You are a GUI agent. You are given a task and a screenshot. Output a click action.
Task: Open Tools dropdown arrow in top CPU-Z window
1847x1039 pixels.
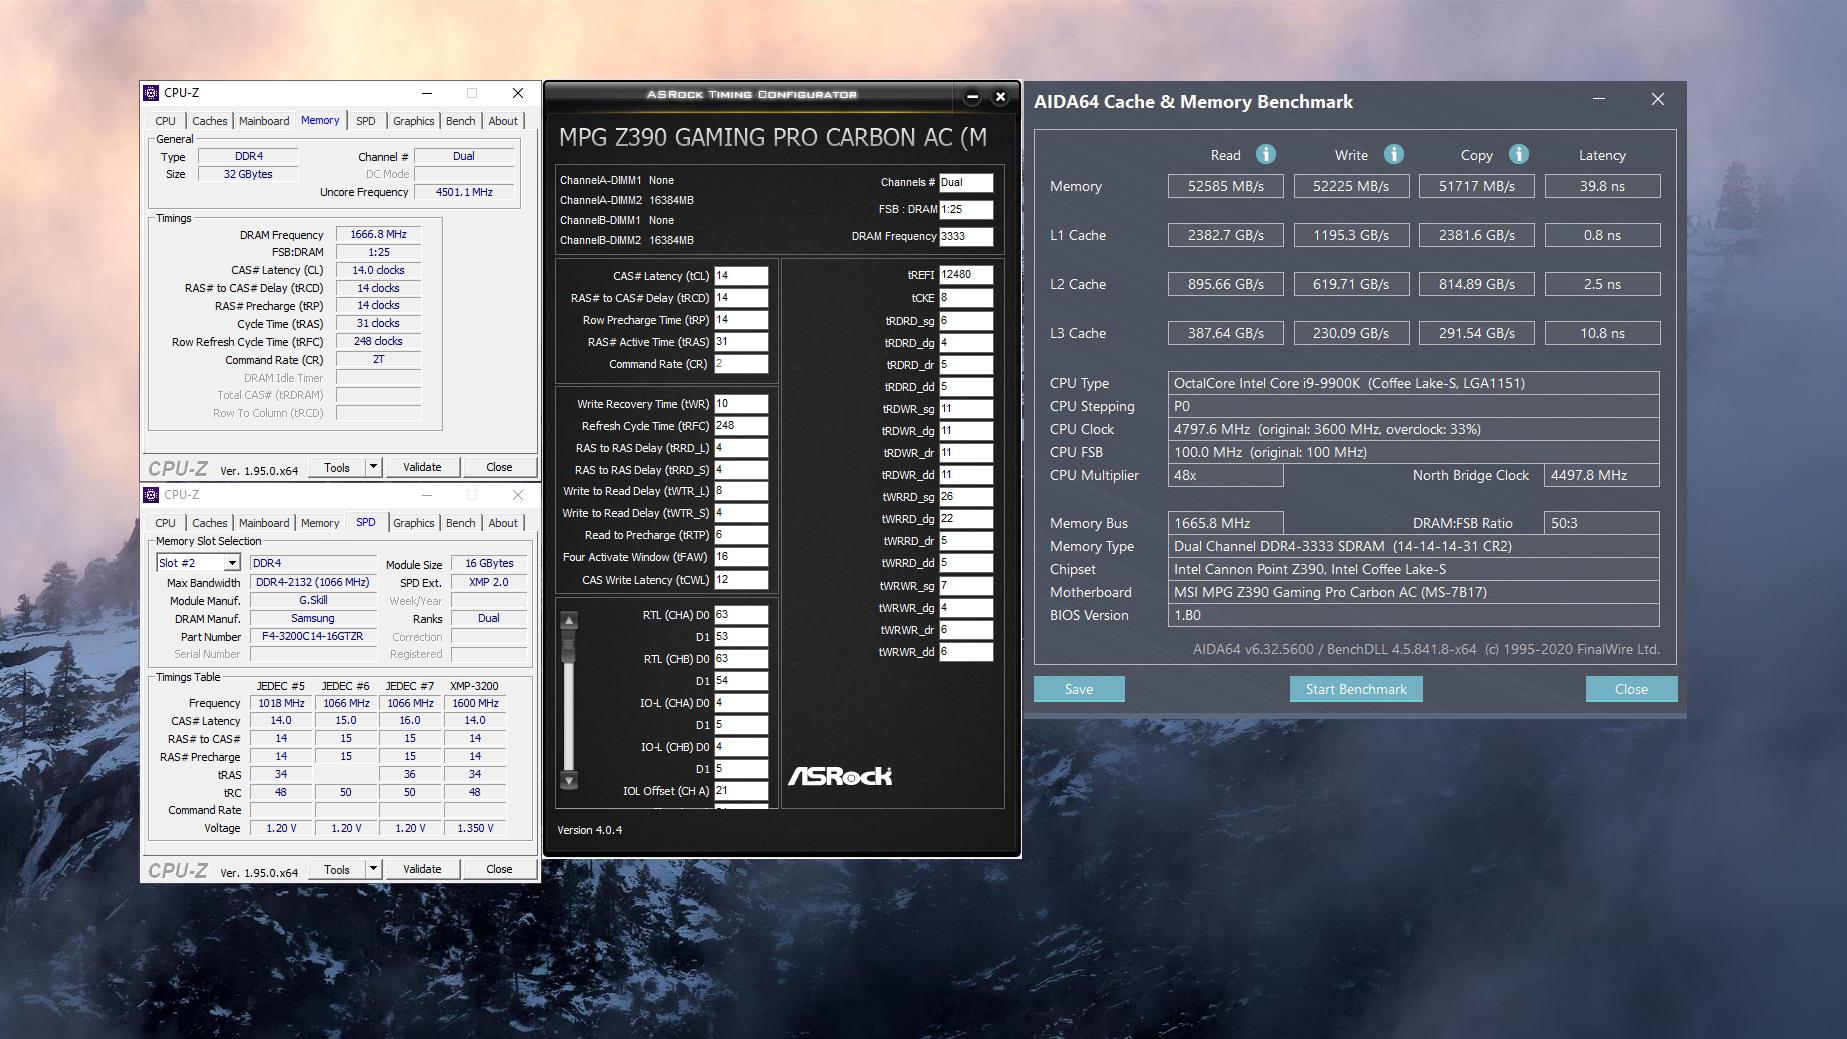[x=373, y=467]
